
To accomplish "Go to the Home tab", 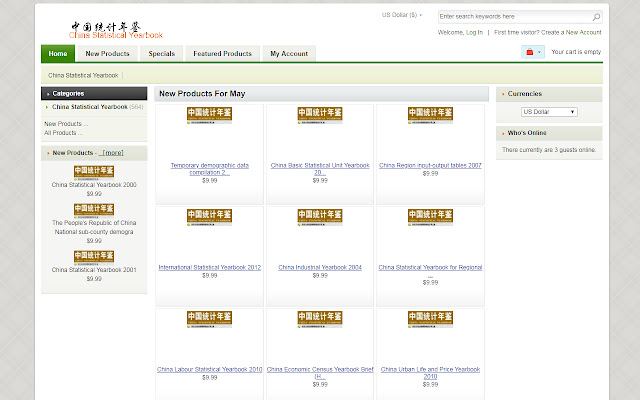I will (58, 53).
